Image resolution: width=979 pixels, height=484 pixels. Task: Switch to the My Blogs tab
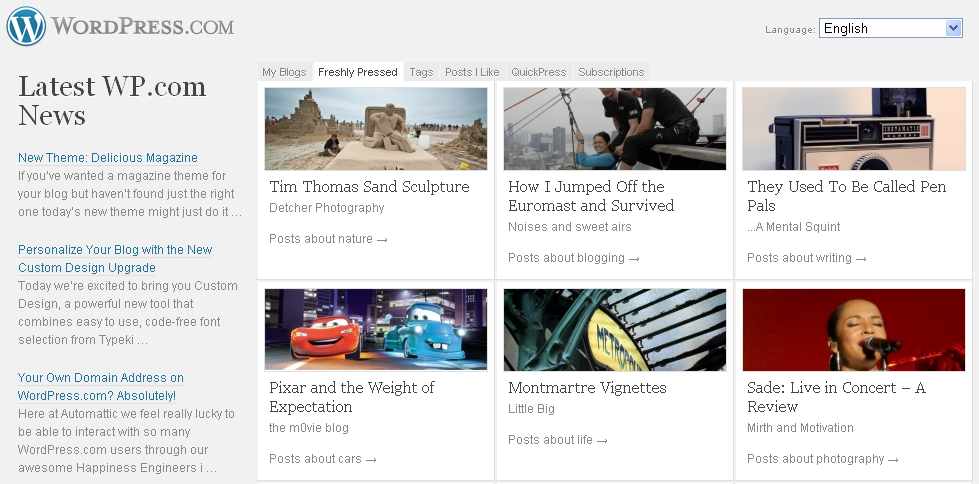pos(284,72)
